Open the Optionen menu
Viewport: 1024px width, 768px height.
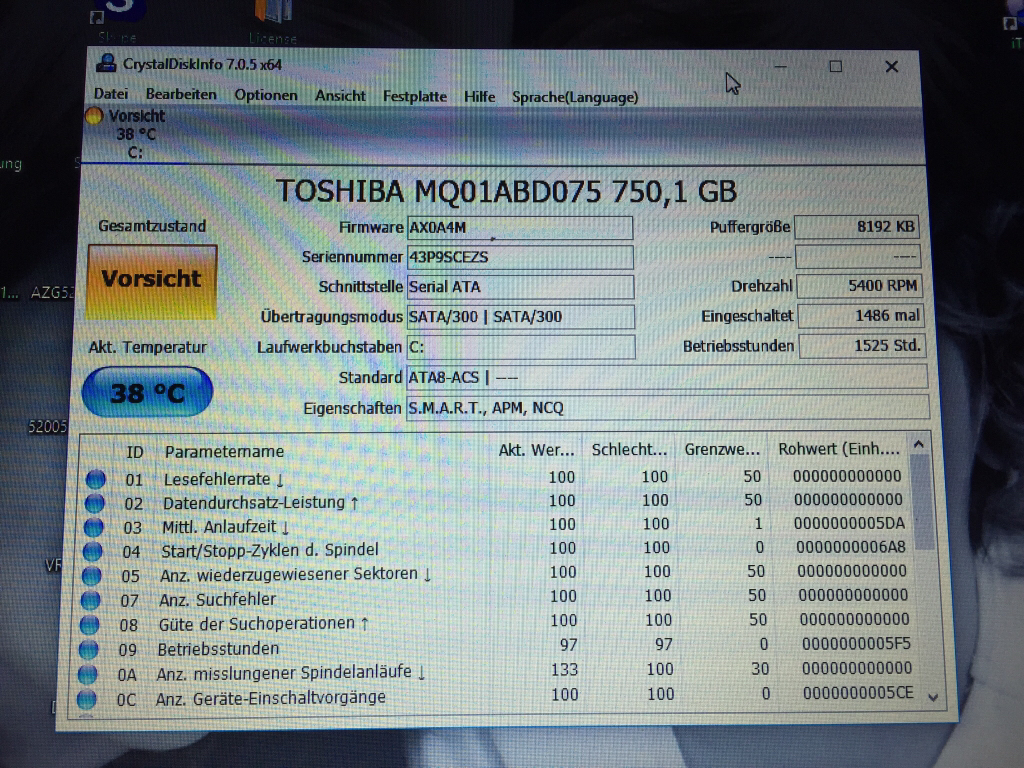pos(266,95)
